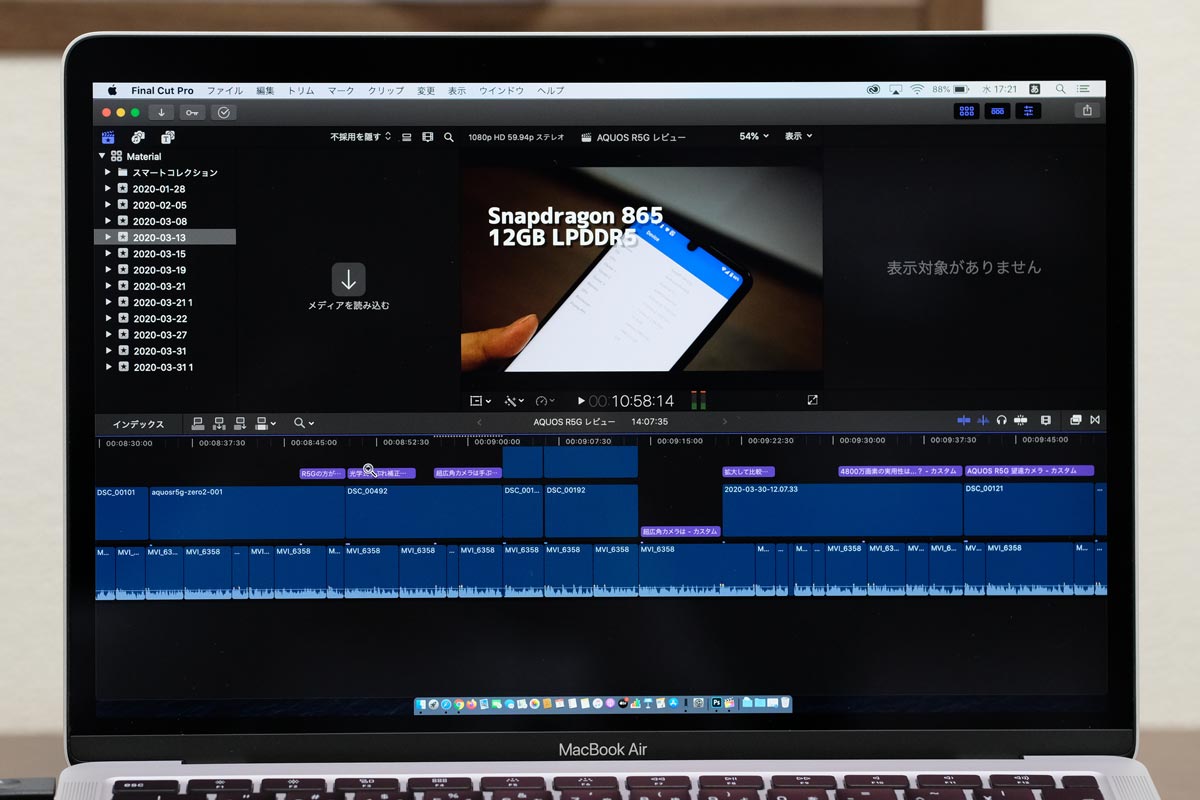Toggle timeline snapping

[x=1020, y=420]
